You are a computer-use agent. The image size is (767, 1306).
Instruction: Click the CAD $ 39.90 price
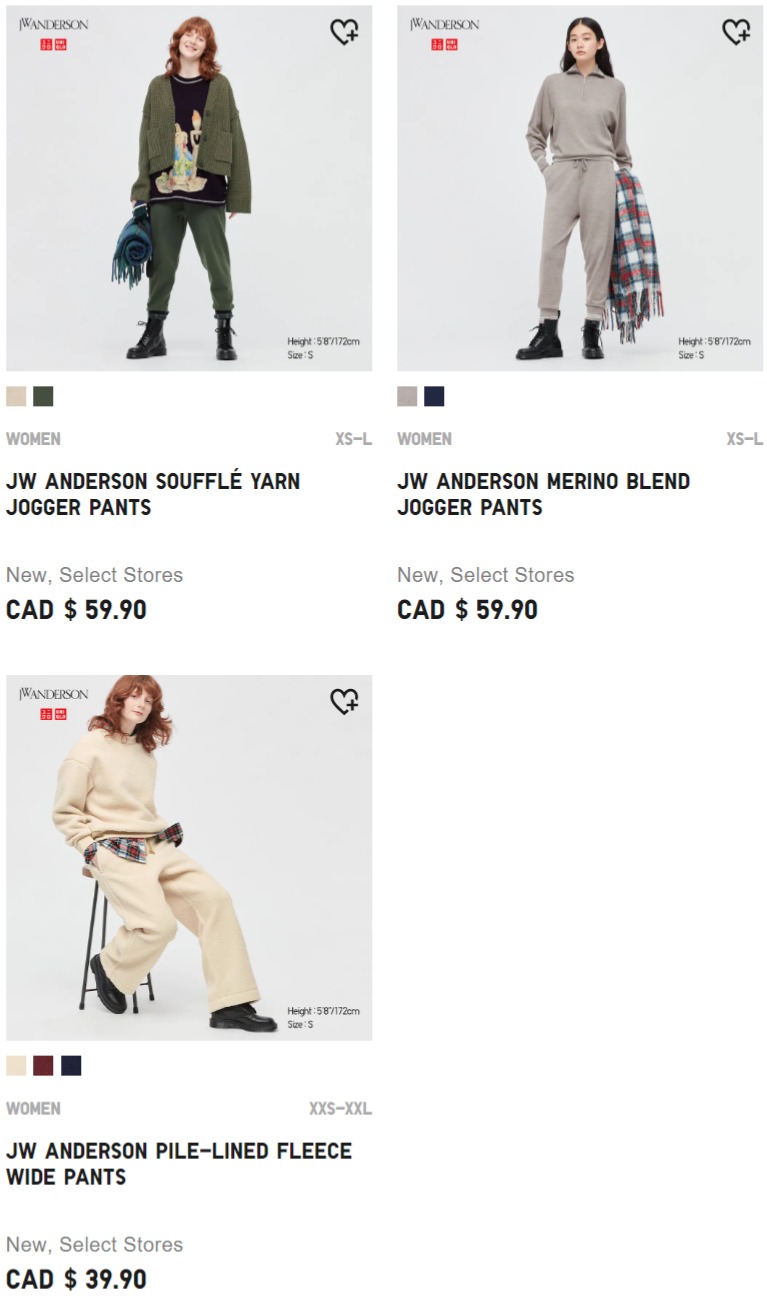click(x=76, y=1279)
